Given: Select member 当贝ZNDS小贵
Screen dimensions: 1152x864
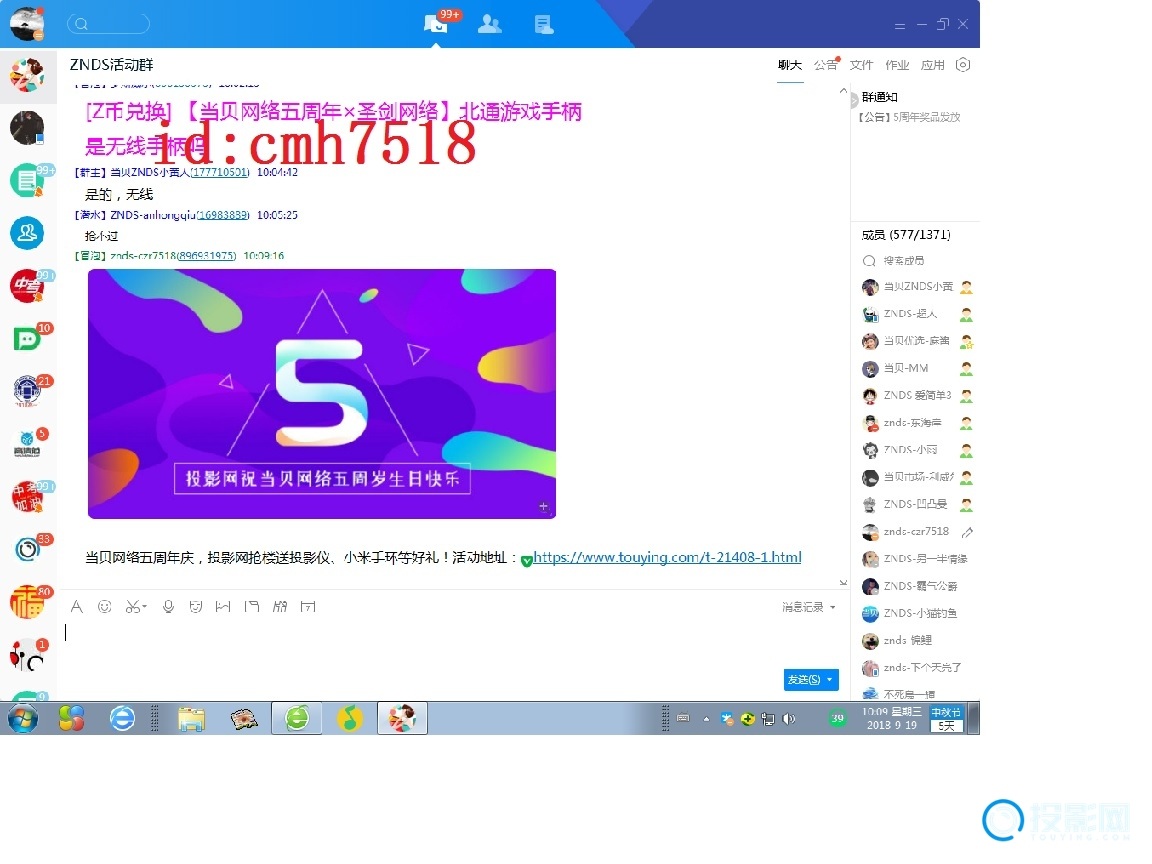Looking at the screenshot, I should coord(917,287).
